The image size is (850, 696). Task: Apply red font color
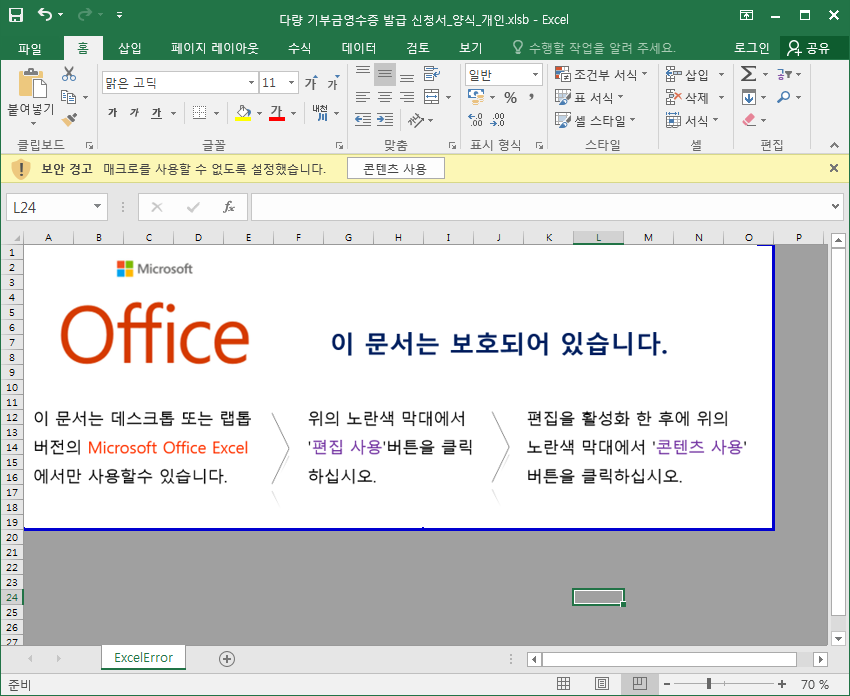coord(277,113)
